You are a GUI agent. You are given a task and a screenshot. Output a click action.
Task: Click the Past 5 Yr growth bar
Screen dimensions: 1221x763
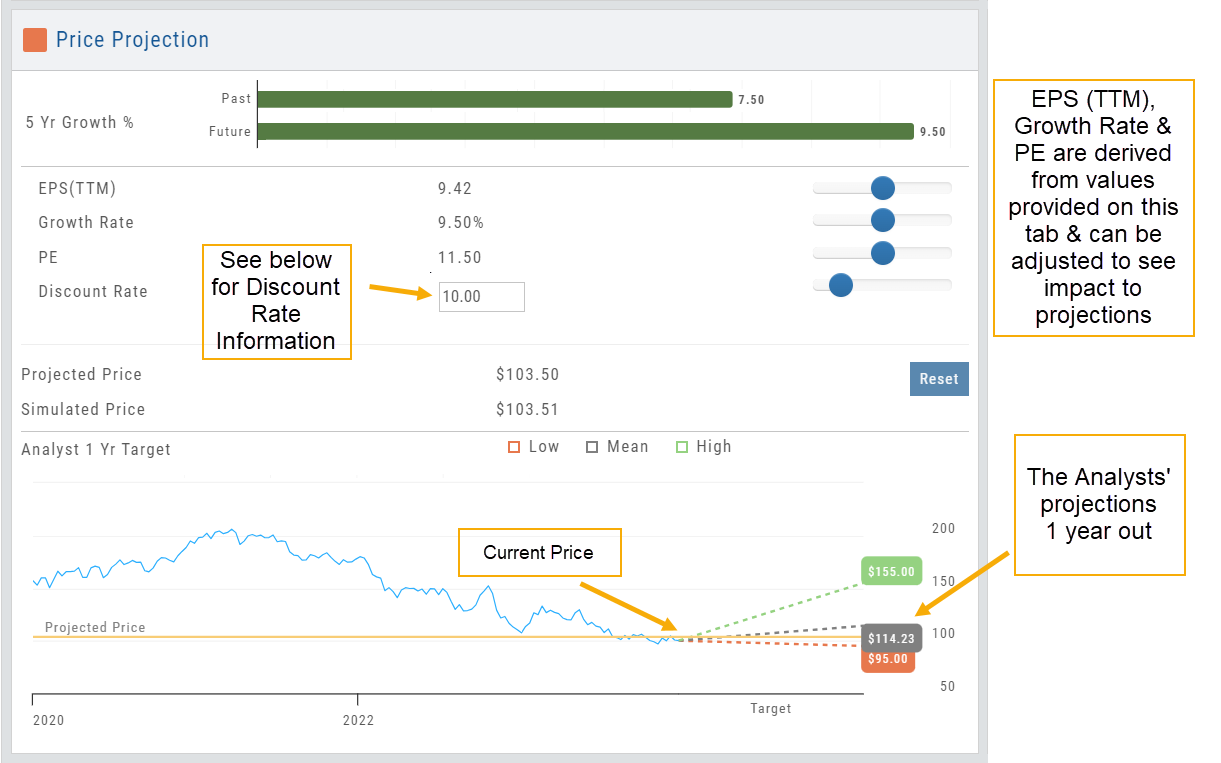pyautogui.click(x=495, y=99)
